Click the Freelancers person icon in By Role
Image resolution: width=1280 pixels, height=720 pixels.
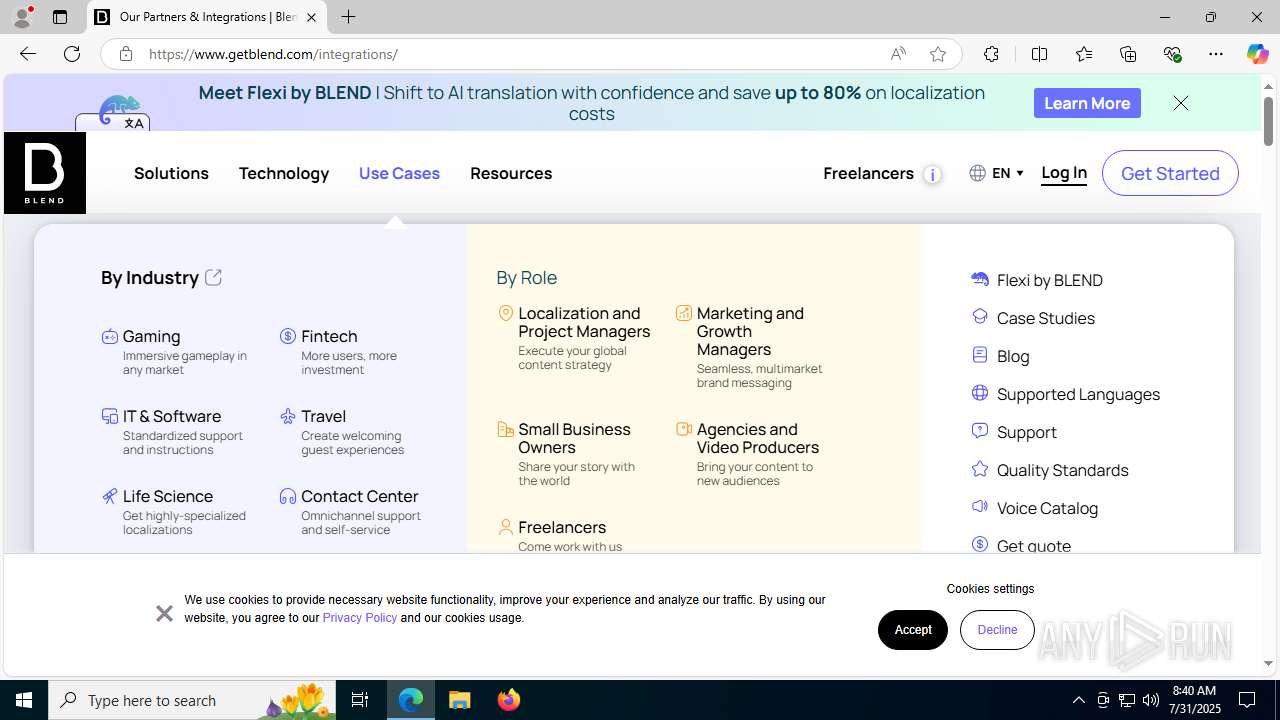[506, 527]
